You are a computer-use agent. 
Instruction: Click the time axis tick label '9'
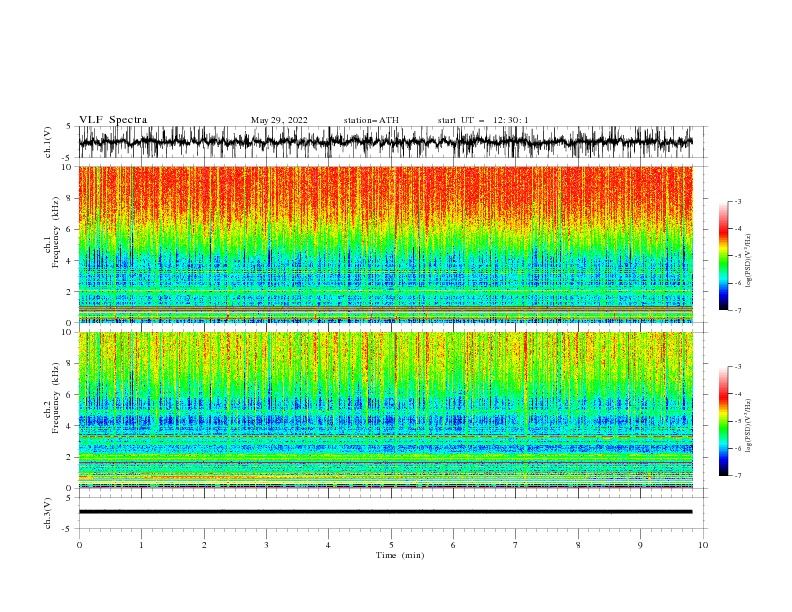[640, 545]
